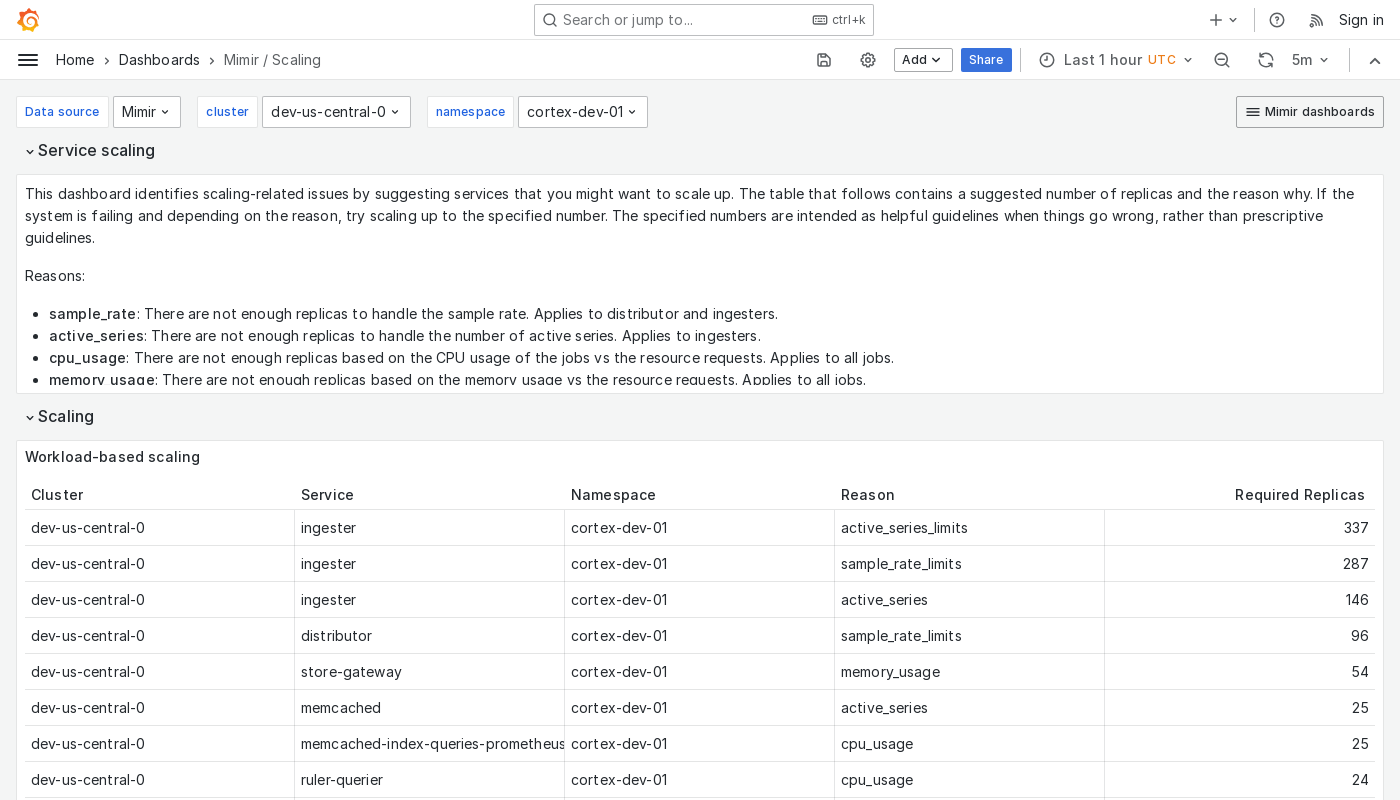Save the dashboard using the save icon

pyautogui.click(x=824, y=60)
